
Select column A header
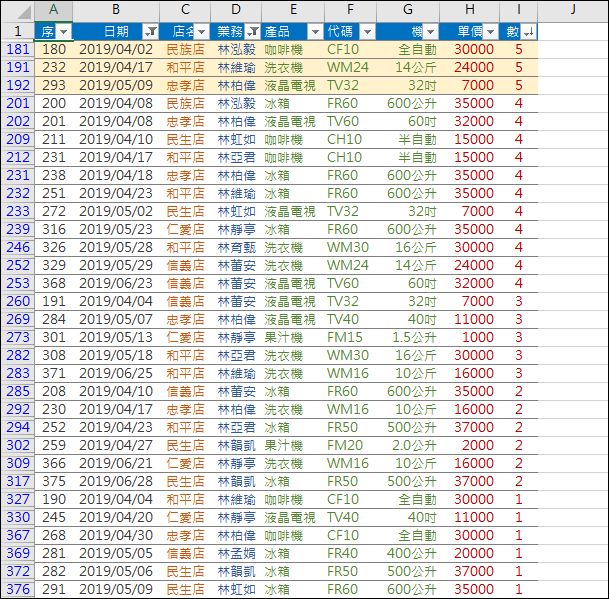[x=54, y=10]
